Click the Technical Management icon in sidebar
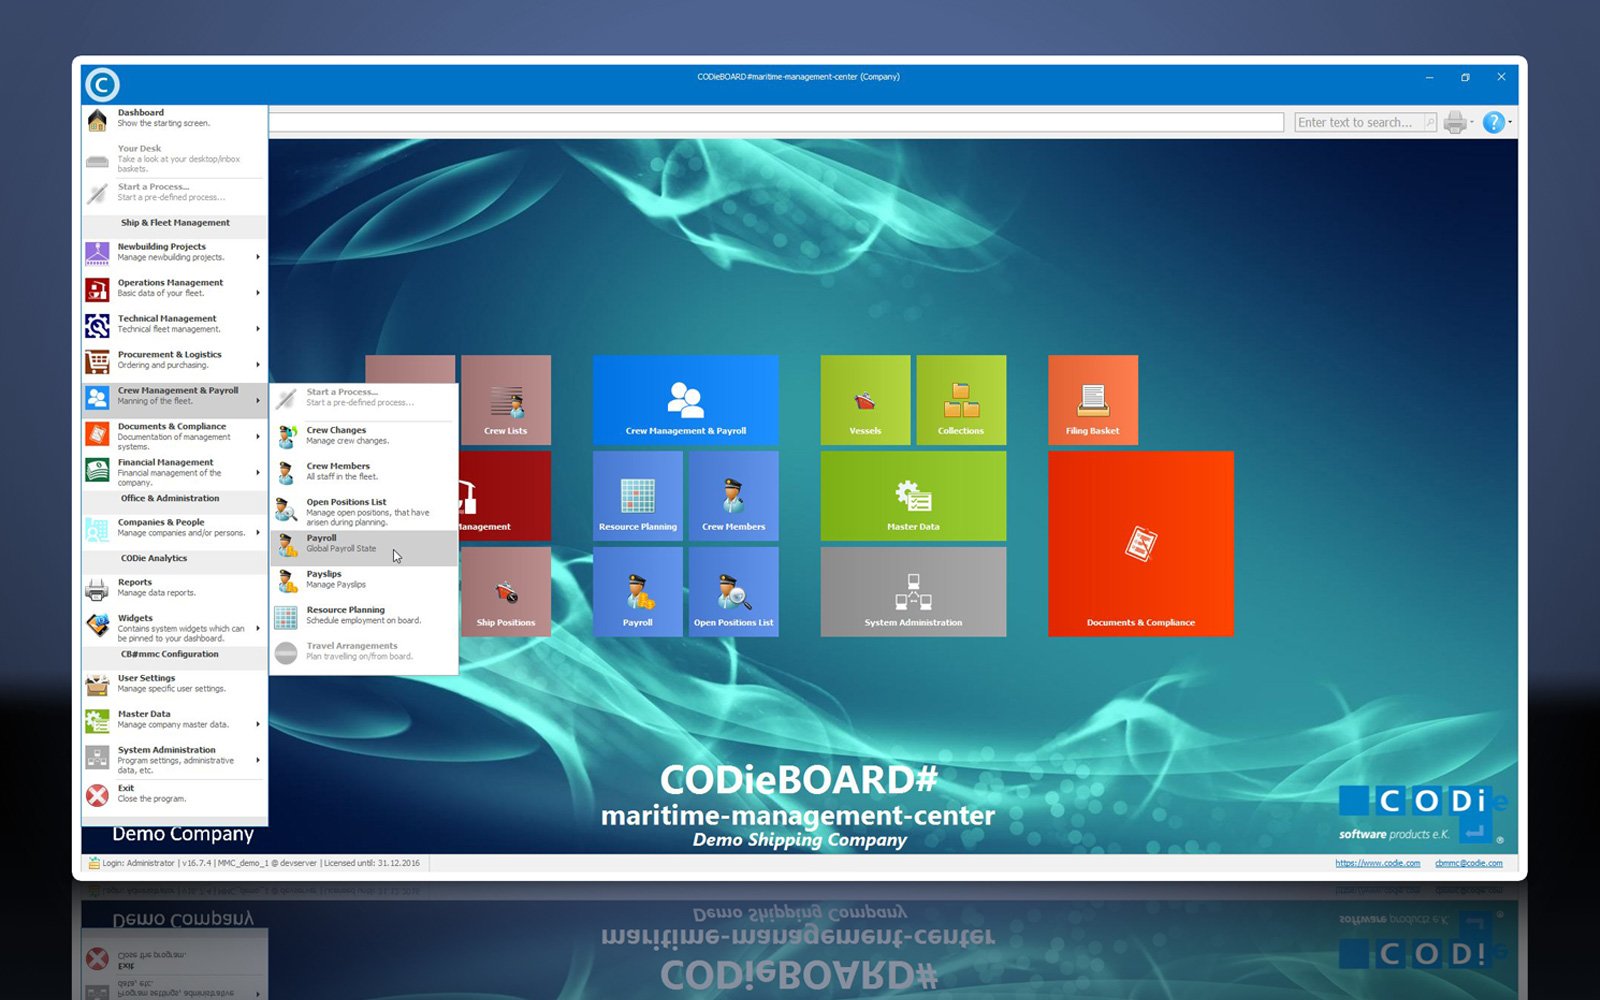This screenshot has height=1000, width=1600. click(97, 325)
